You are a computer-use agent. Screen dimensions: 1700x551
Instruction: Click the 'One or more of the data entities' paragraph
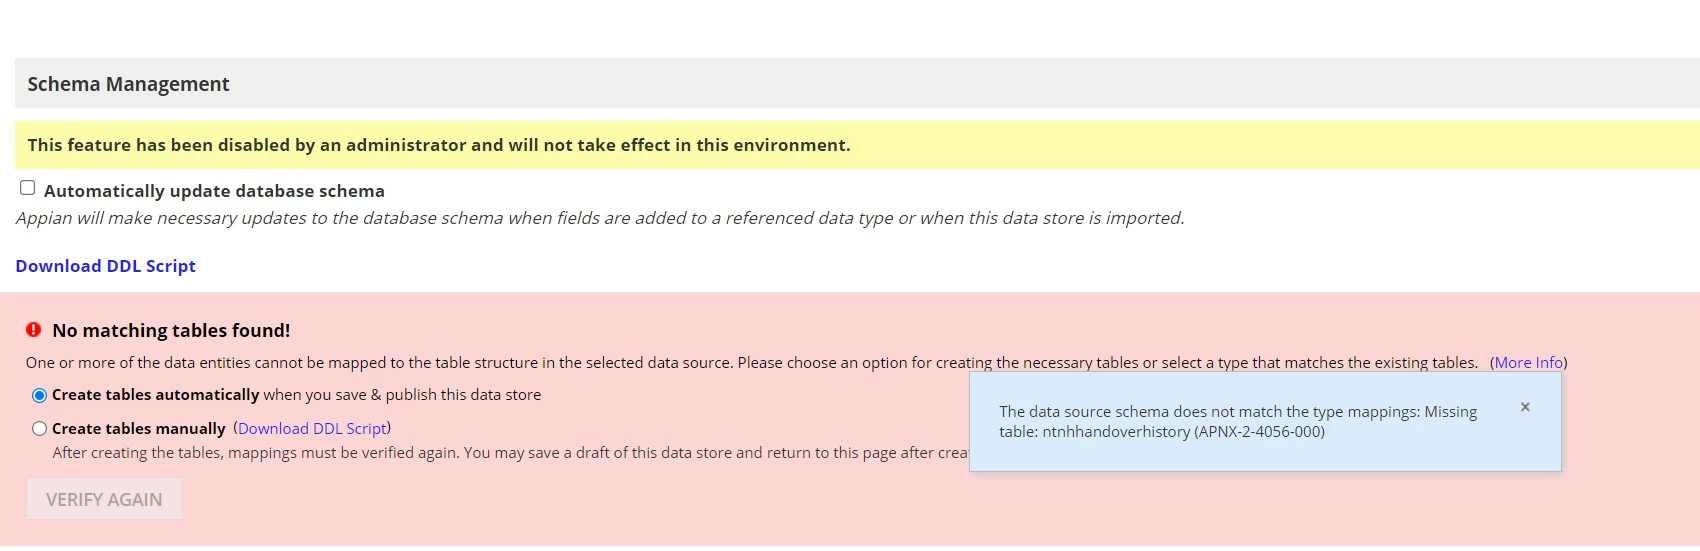pos(752,363)
